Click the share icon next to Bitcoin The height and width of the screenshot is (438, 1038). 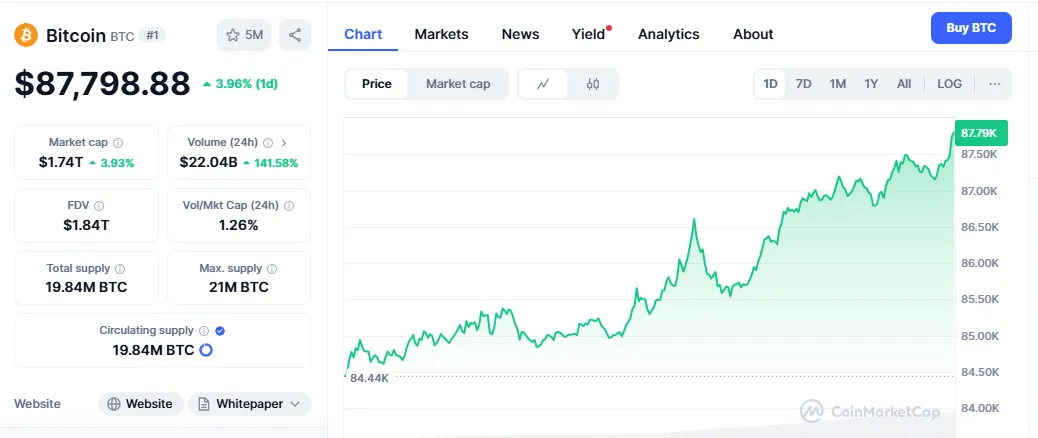tap(295, 35)
